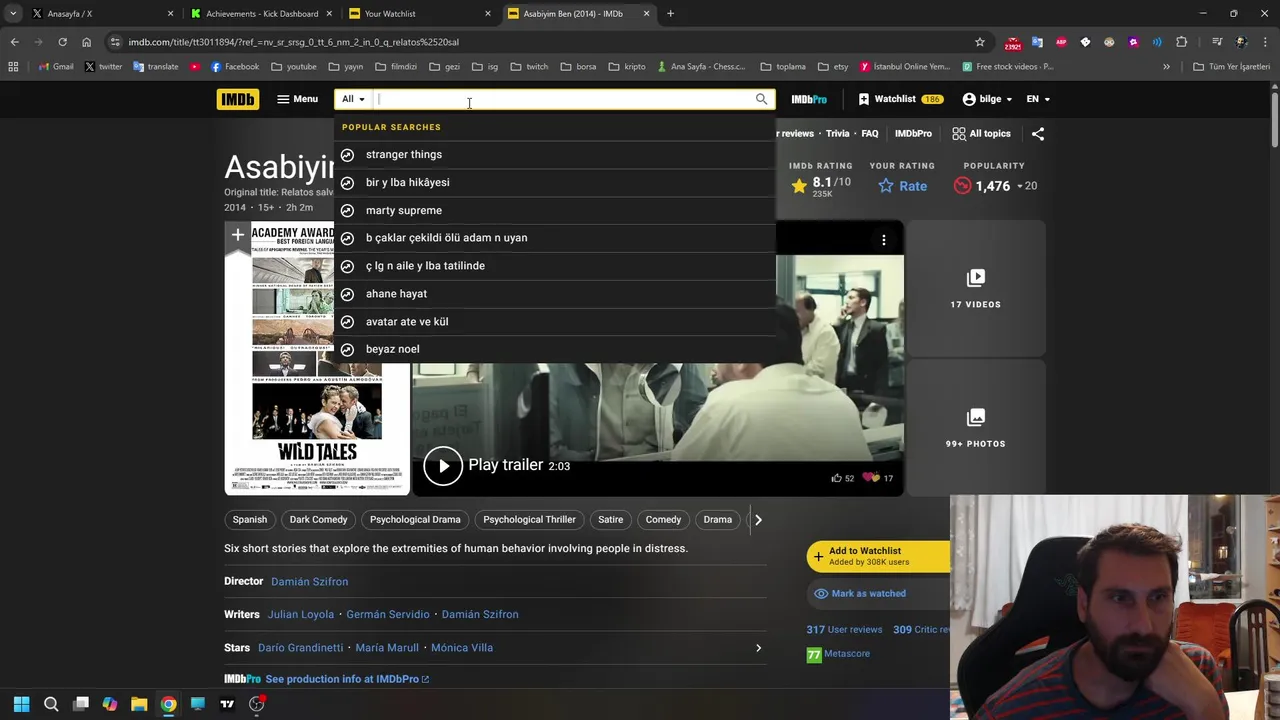Image resolution: width=1280 pixels, height=720 pixels.
Task: Open Watchlist from the IMDb header
Action: tap(900, 99)
